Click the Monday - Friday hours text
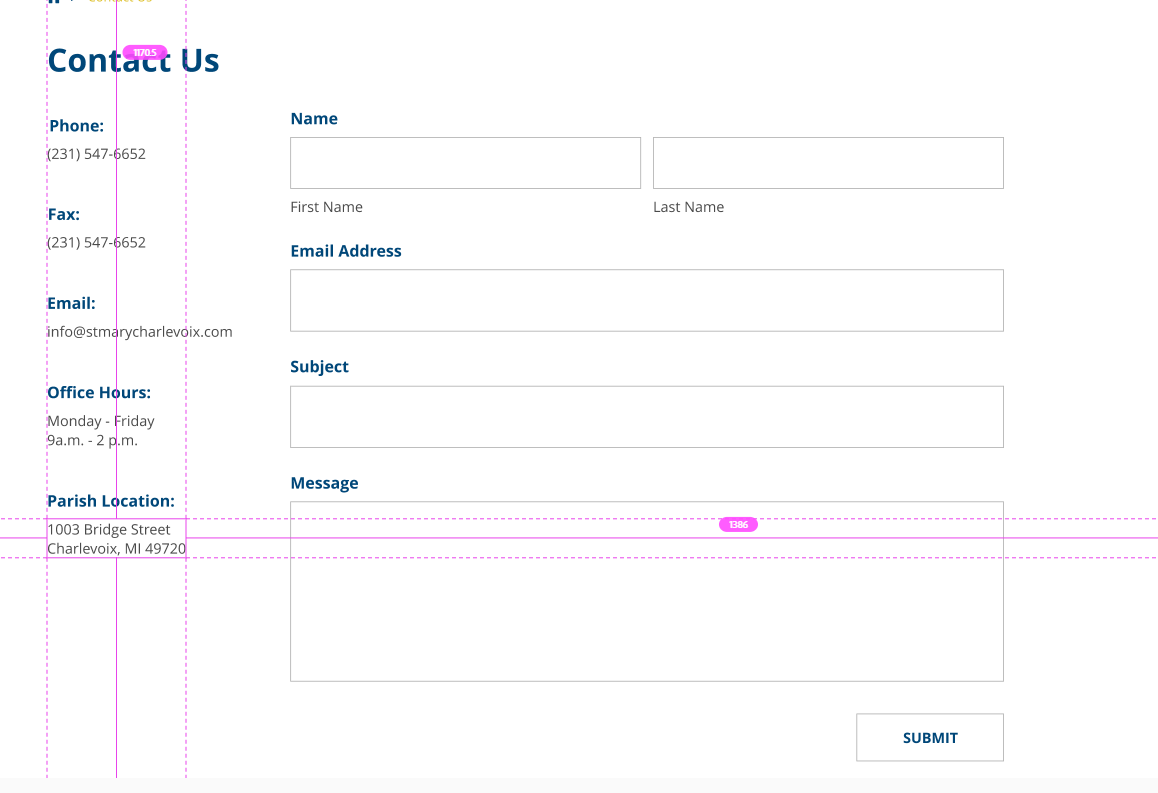The width and height of the screenshot is (1158, 793). pyautogui.click(x=101, y=421)
